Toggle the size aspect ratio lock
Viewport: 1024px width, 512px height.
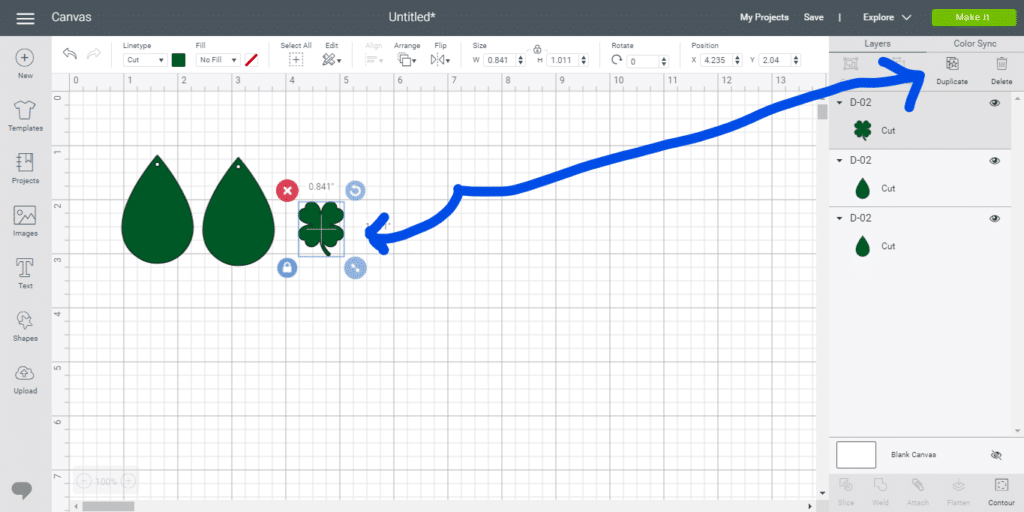[537, 49]
